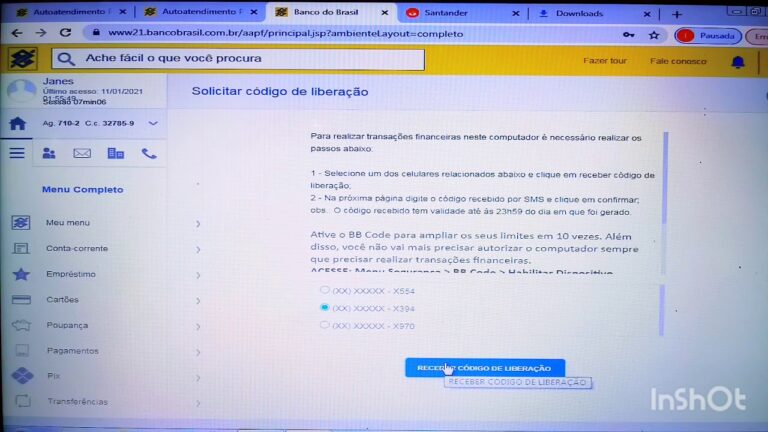Viewport: 768px width, 432px height.
Task: Focus the Ache fácil search field
Action: pos(239,59)
